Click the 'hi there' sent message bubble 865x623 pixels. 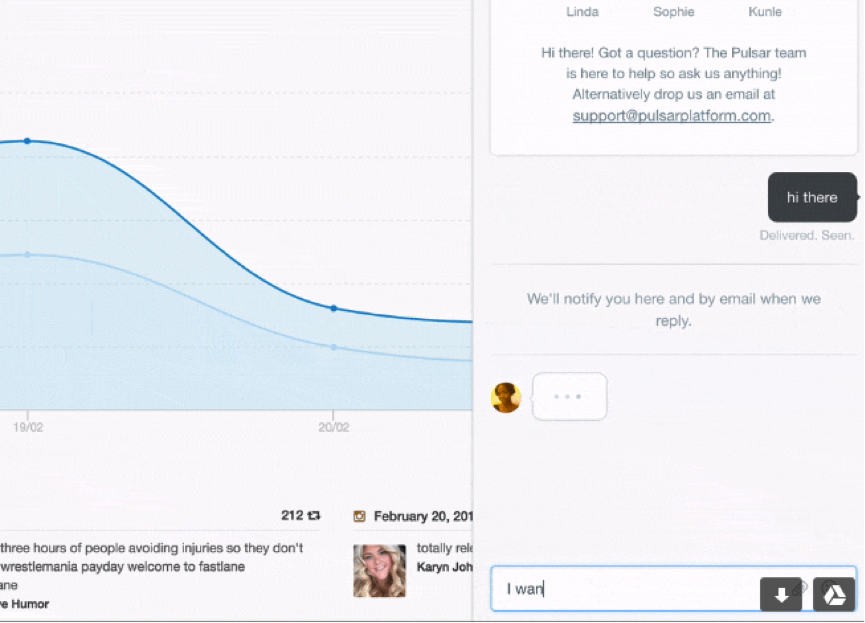pos(811,197)
